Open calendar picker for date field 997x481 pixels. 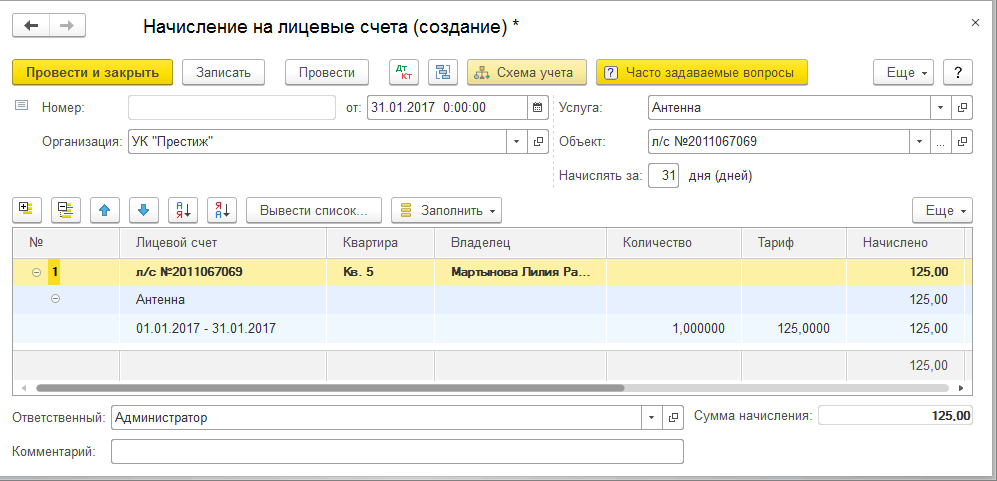tap(538, 108)
